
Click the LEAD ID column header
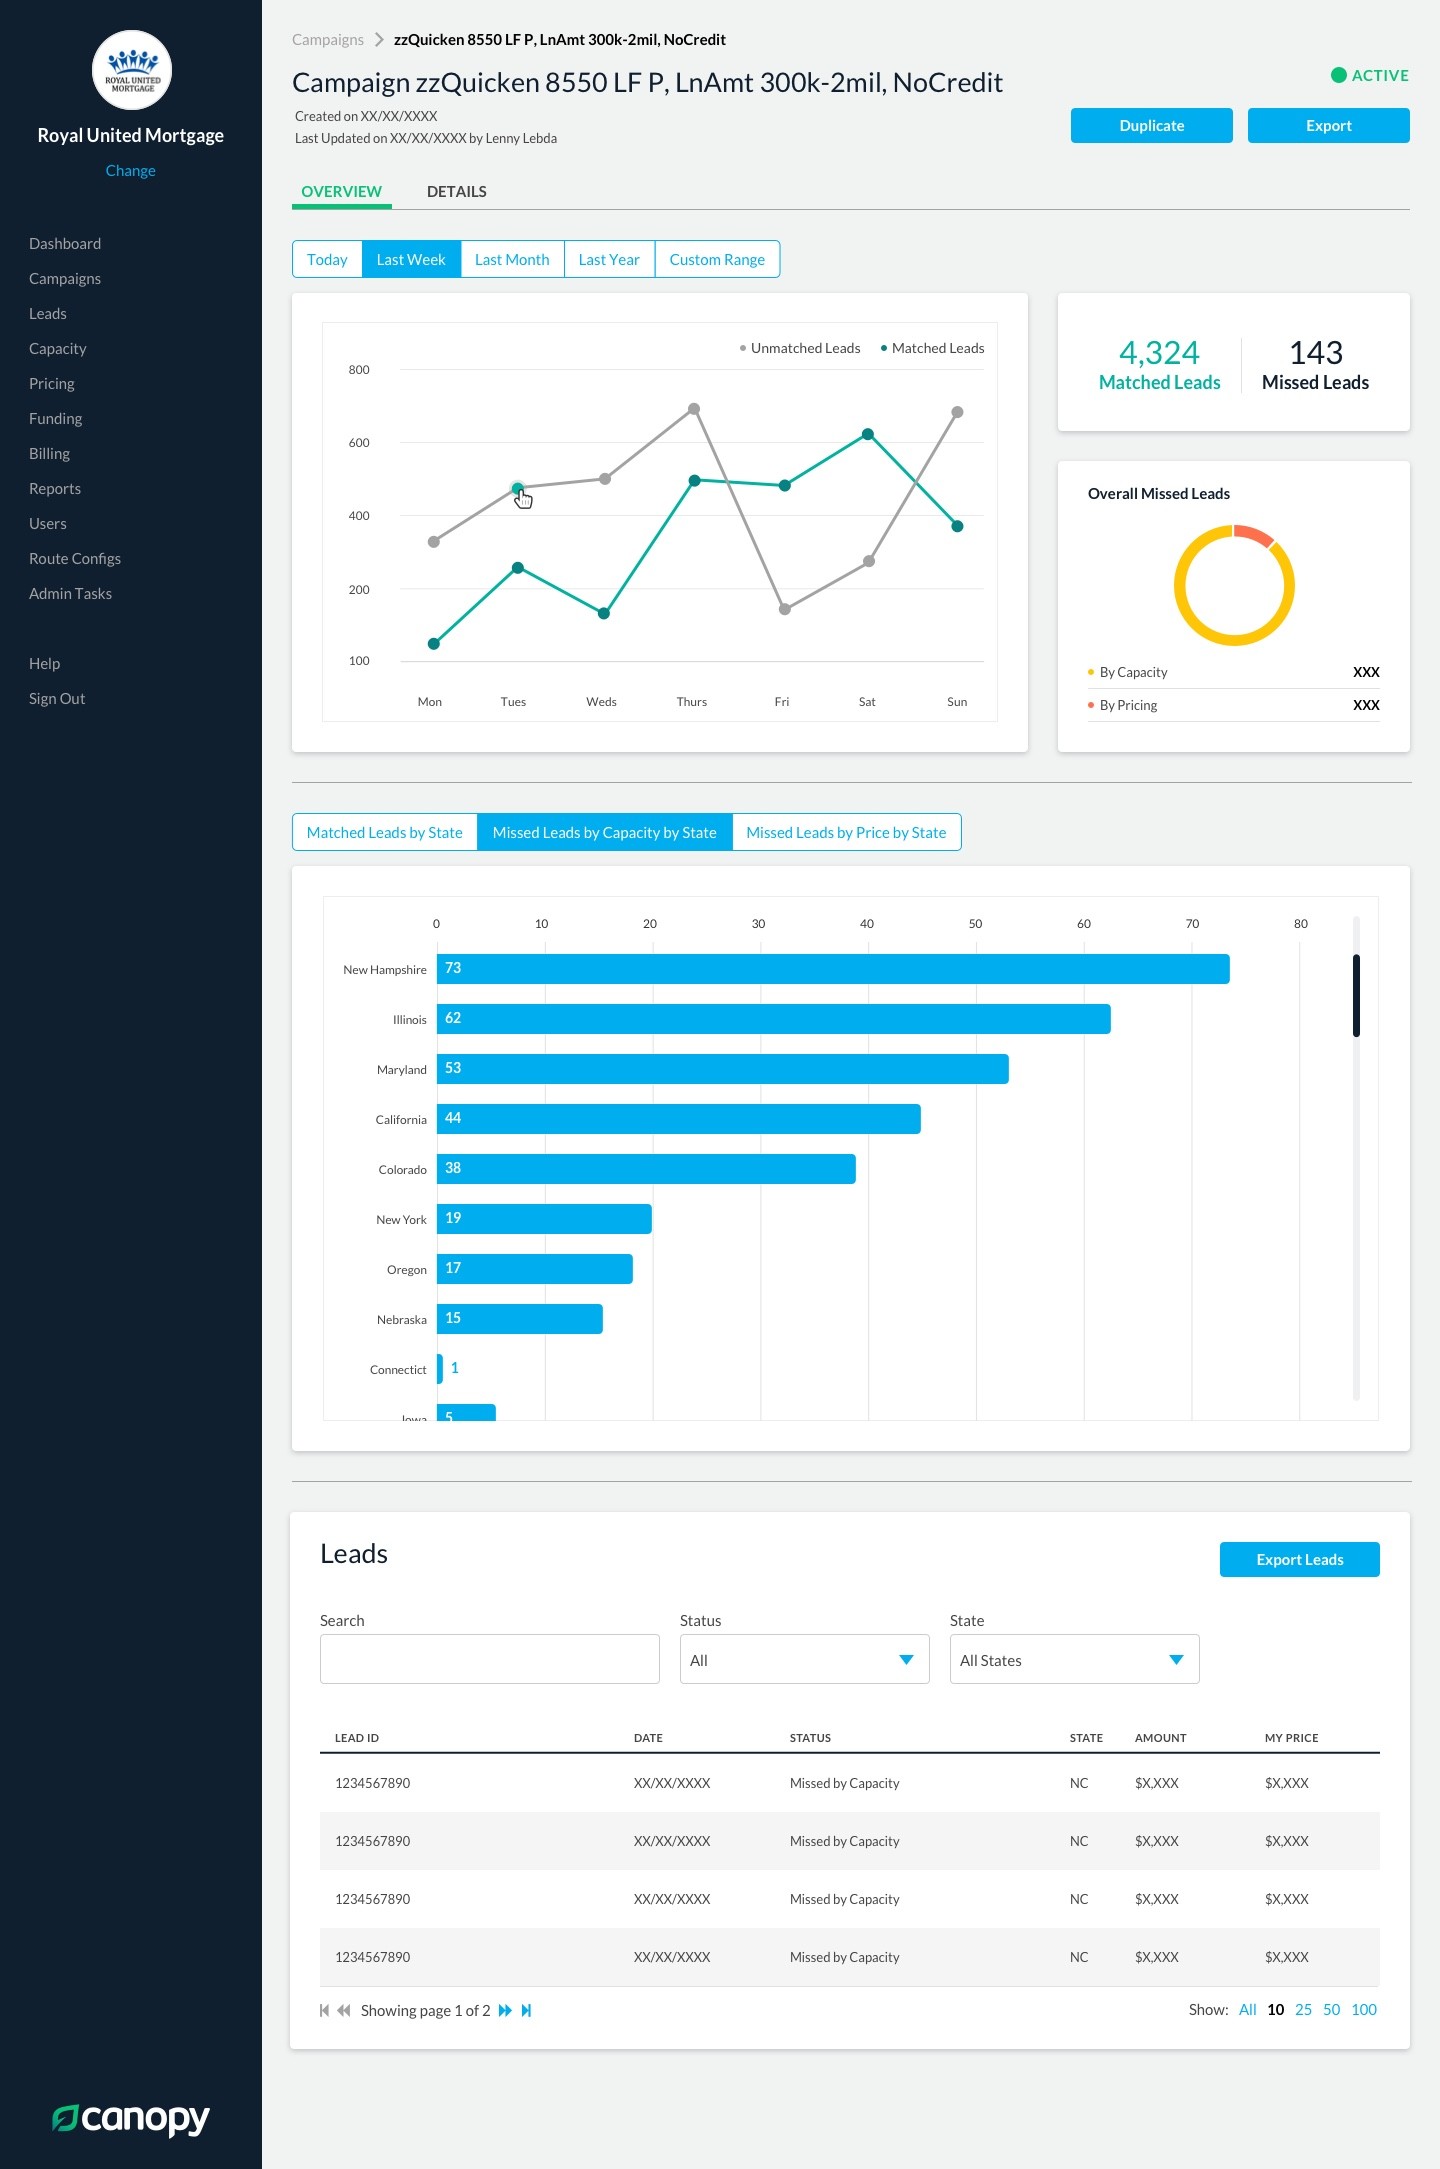357,1738
